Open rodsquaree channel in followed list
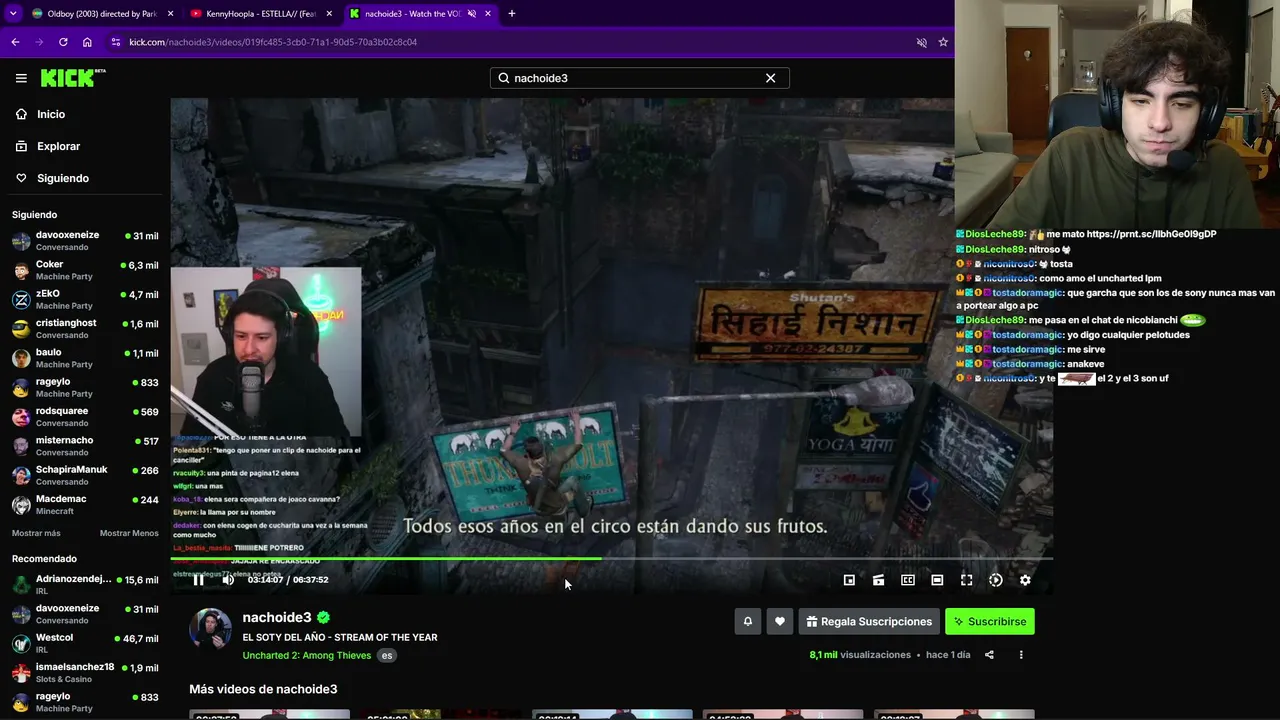This screenshot has height=720, width=1280. 85,417
